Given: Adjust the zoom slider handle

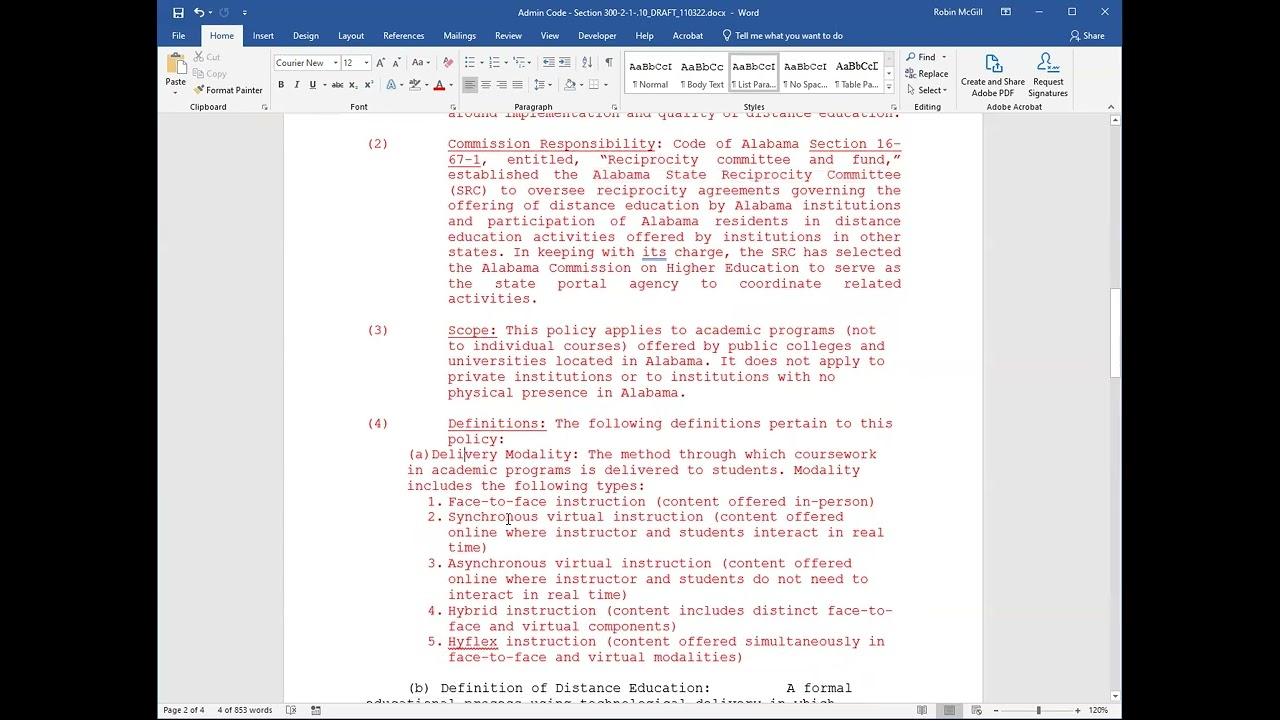Looking at the screenshot, I should (1038, 710).
